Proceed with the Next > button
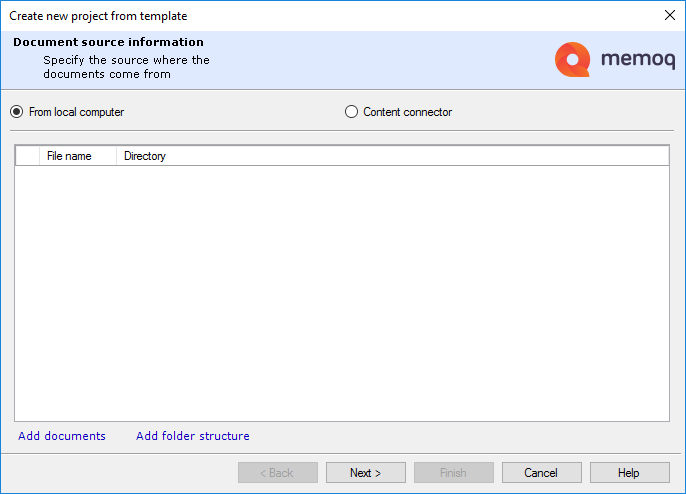Viewport: 686px width, 494px height. (366, 473)
